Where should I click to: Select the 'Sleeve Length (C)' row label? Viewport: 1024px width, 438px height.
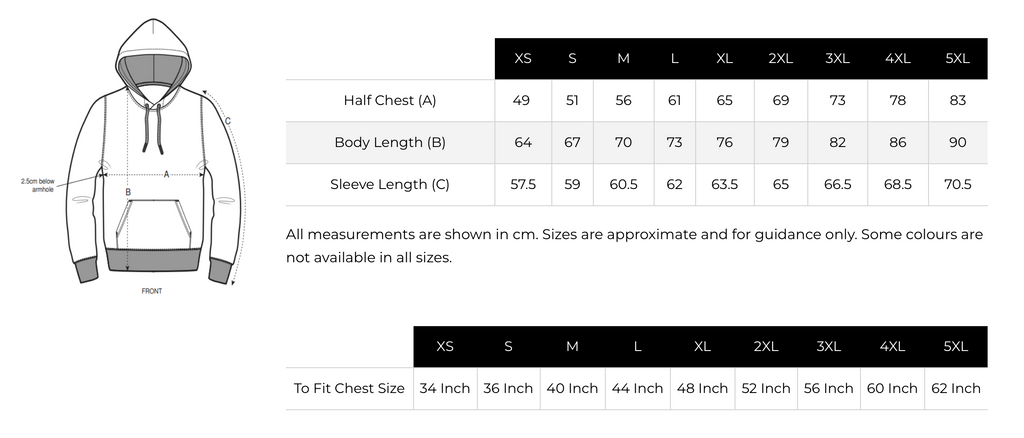390,184
